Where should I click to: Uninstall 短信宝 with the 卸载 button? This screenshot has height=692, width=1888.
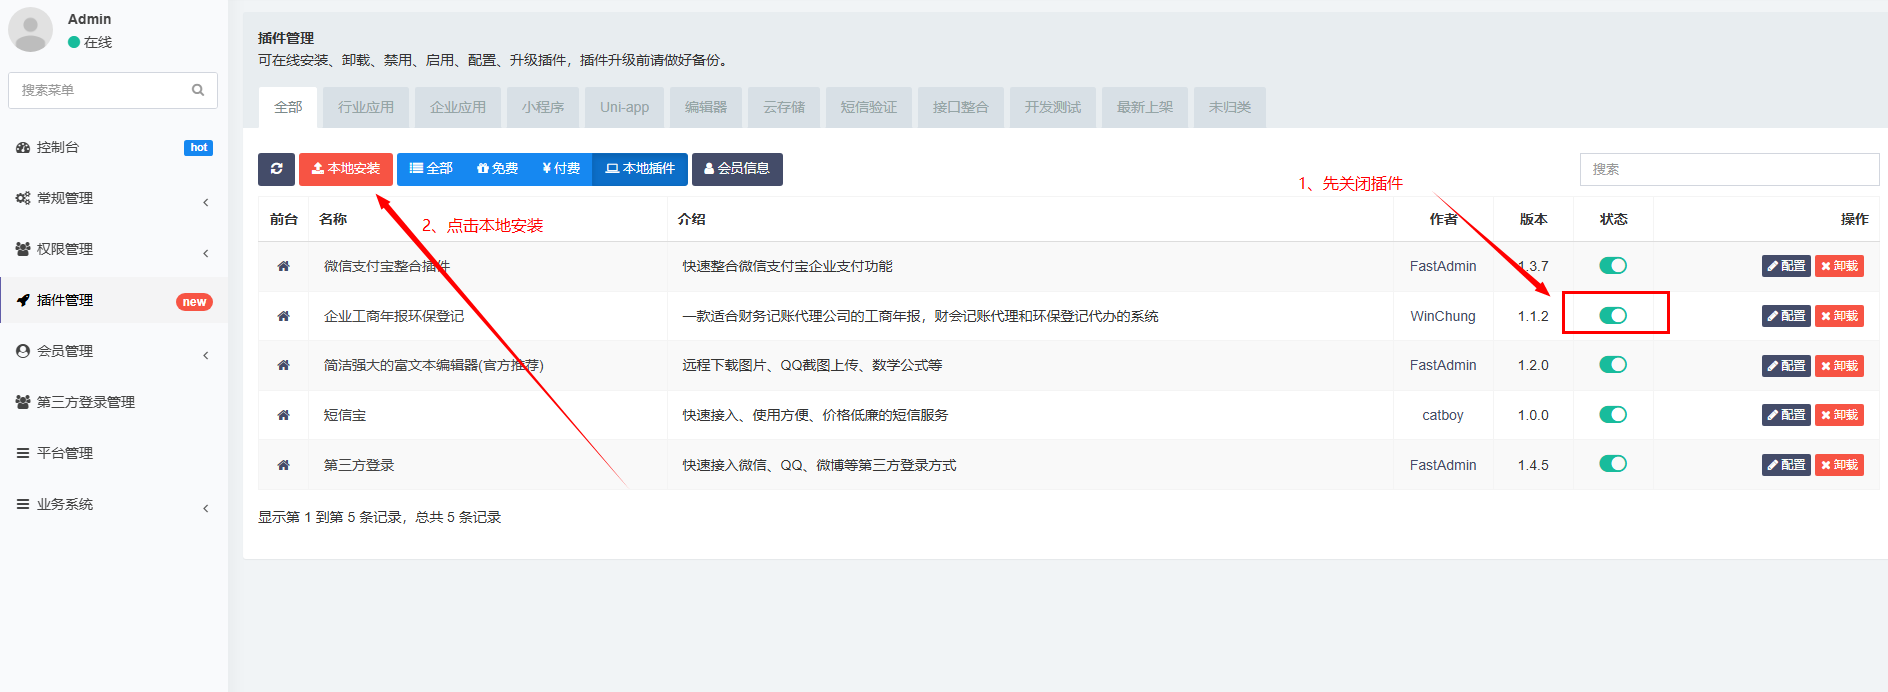1839,415
